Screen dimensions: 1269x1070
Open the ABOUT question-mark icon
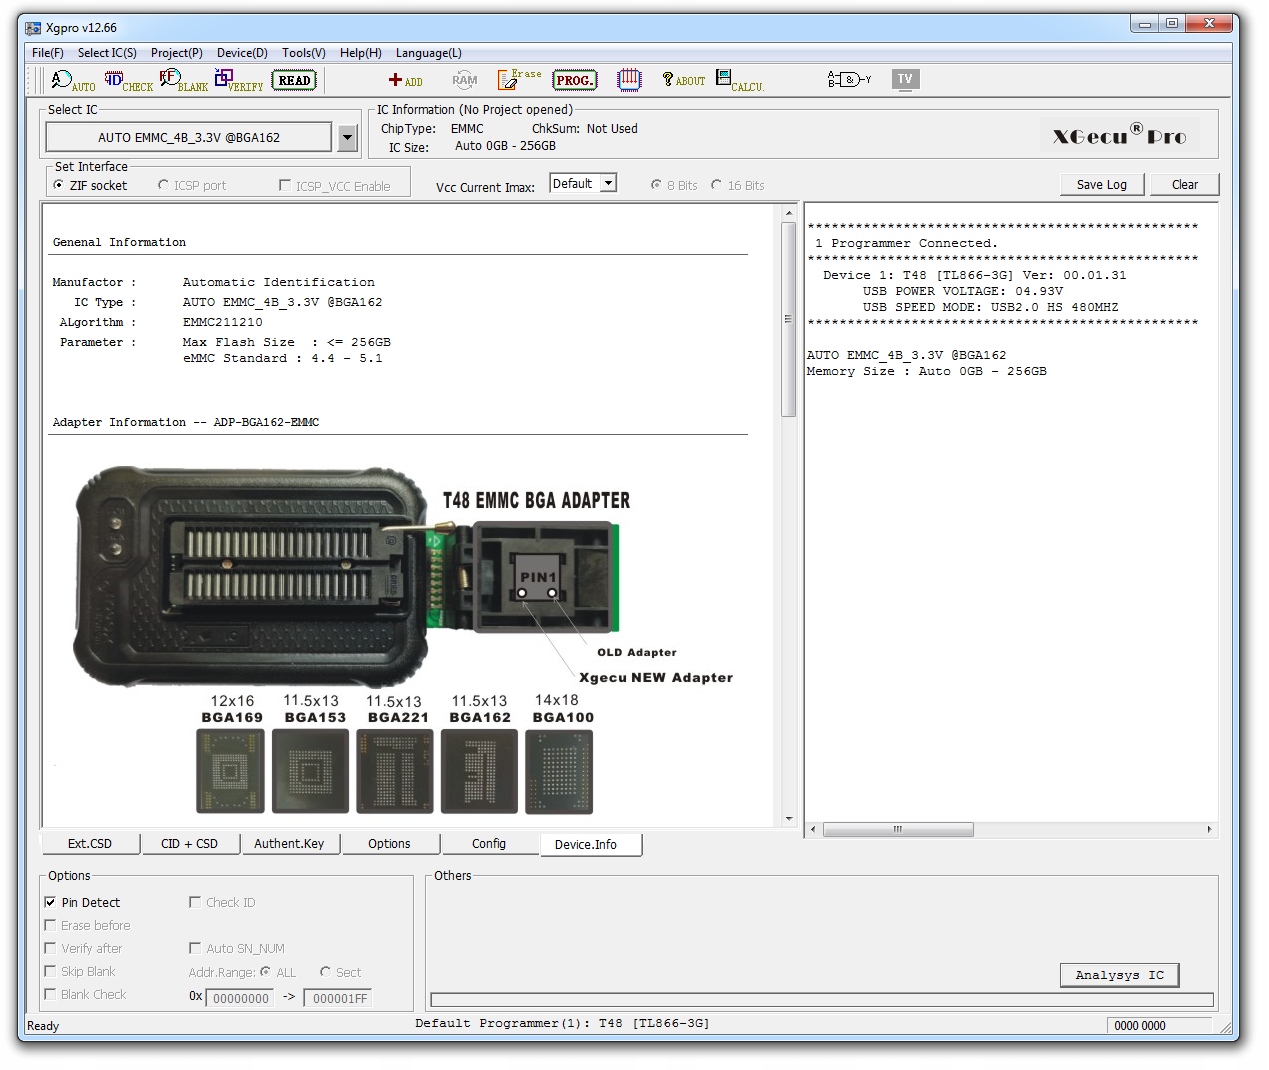pyautogui.click(x=684, y=80)
